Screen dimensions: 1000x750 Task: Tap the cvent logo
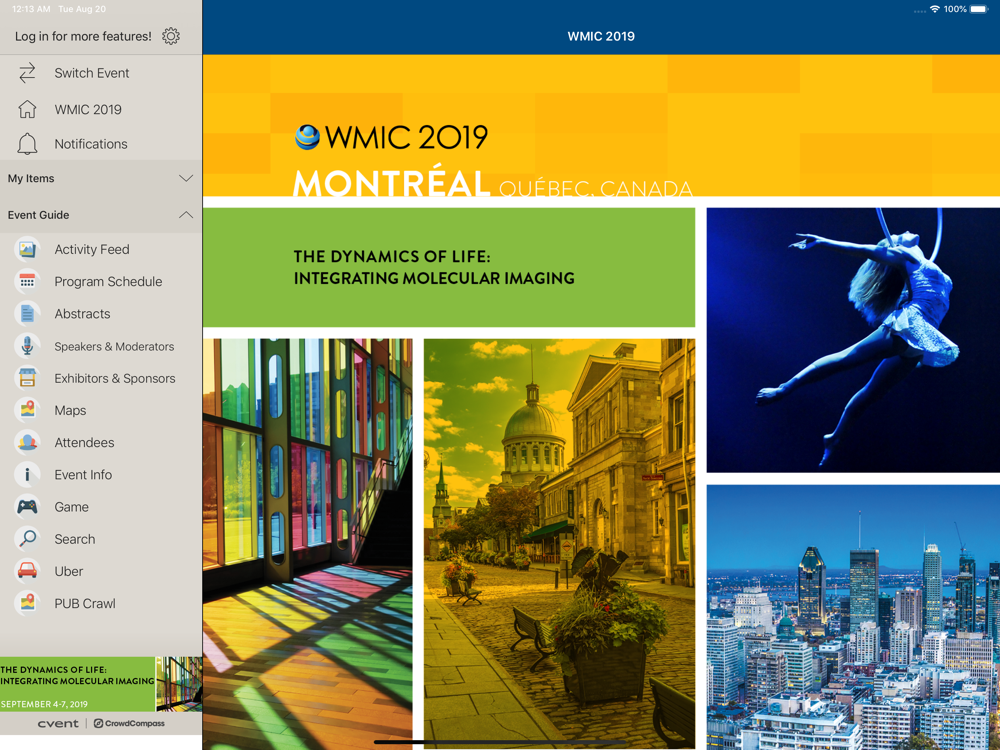pyautogui.click(x=58, y=723)
